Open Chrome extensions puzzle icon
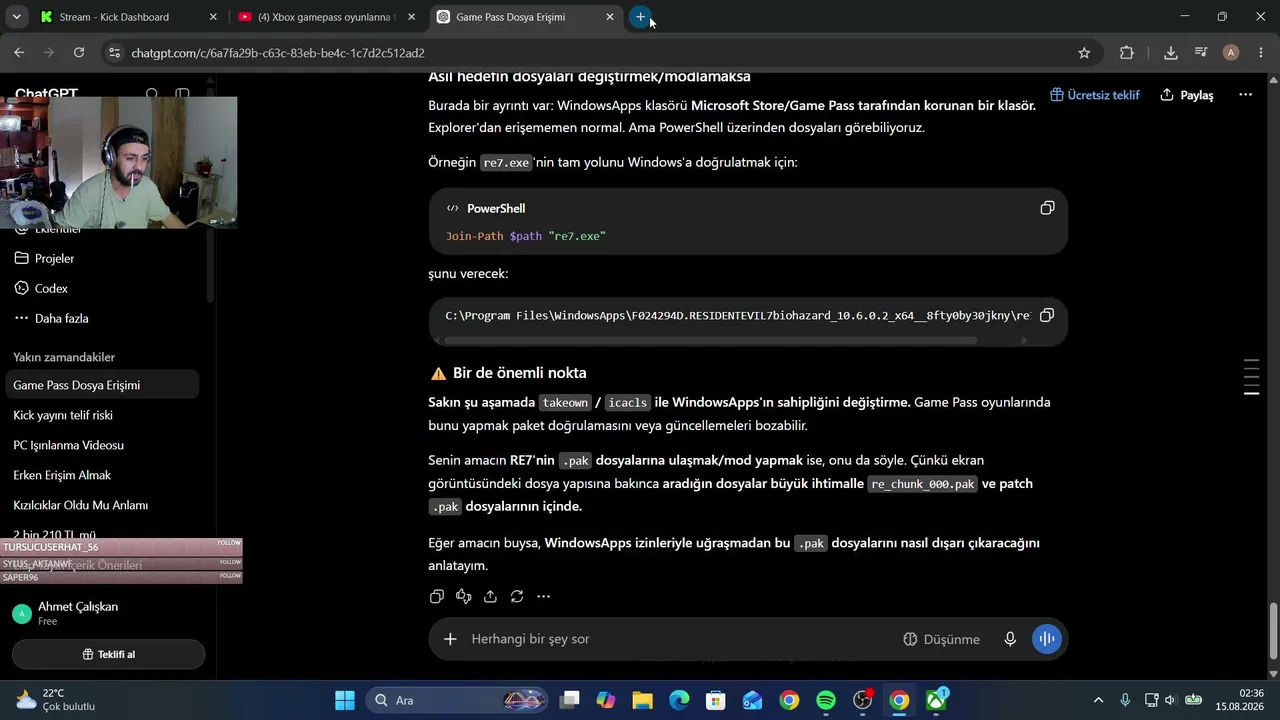1280x720 pixels. (x=1127, y=53)
